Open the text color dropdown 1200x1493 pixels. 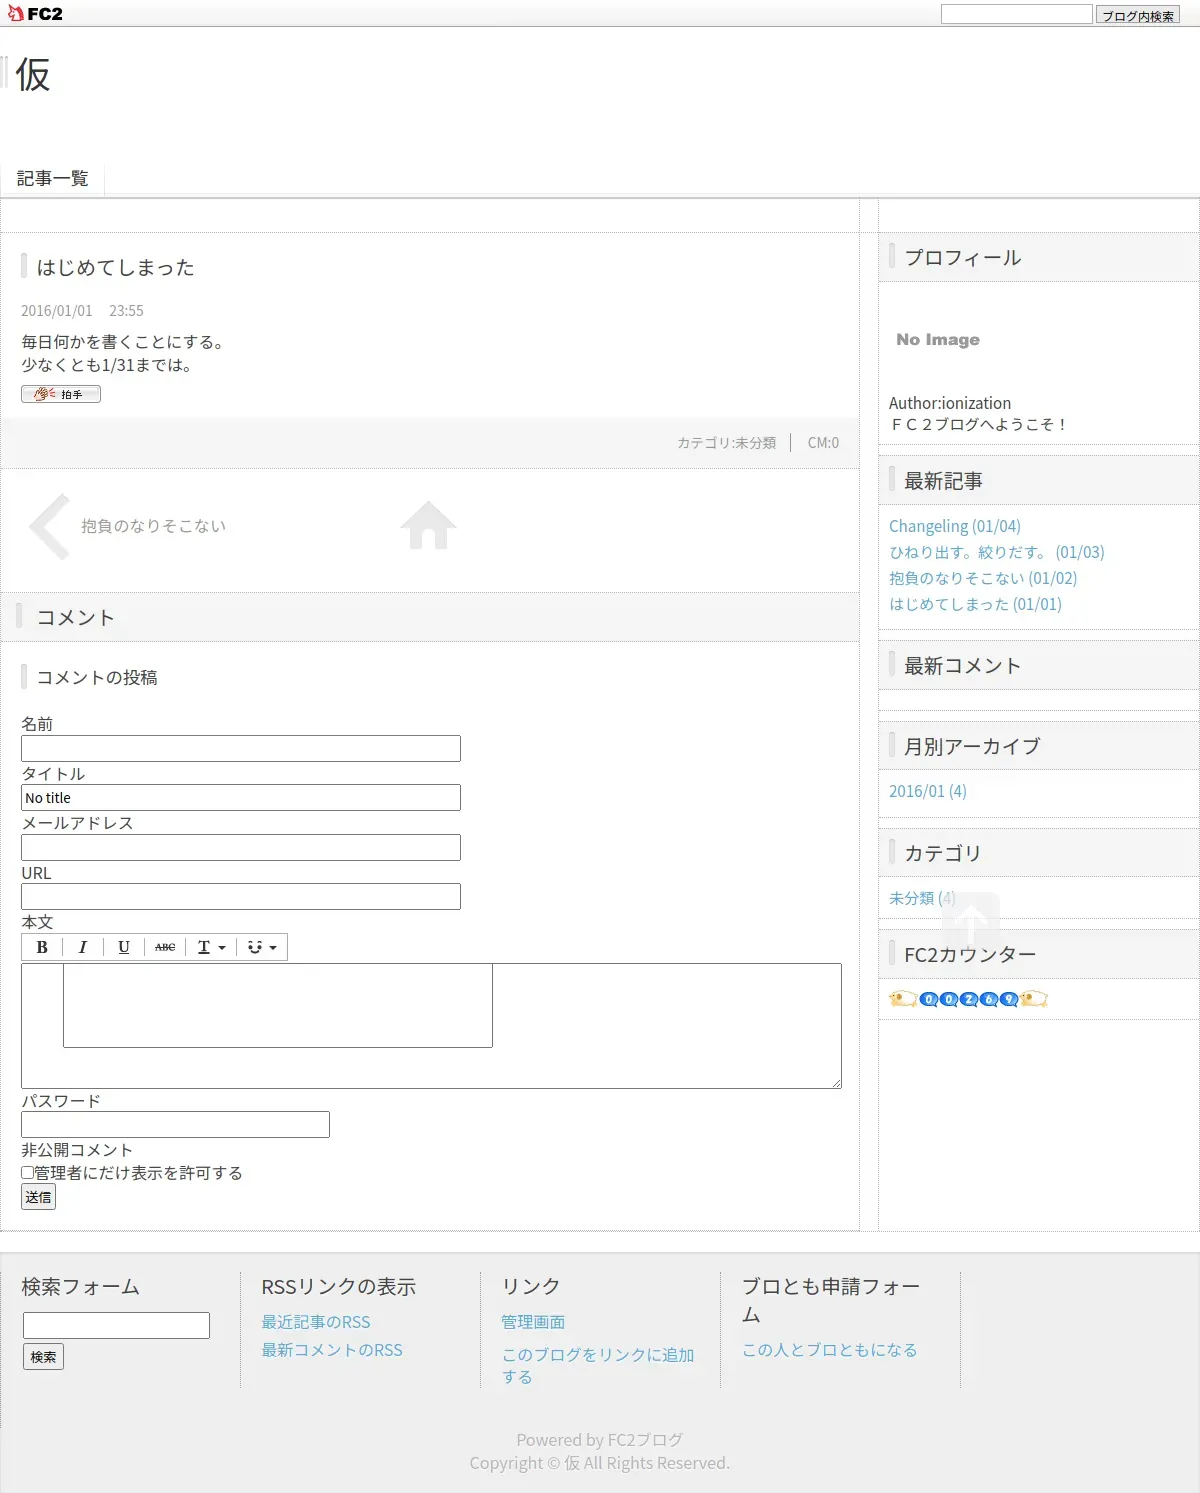click(x=211, y=947)
